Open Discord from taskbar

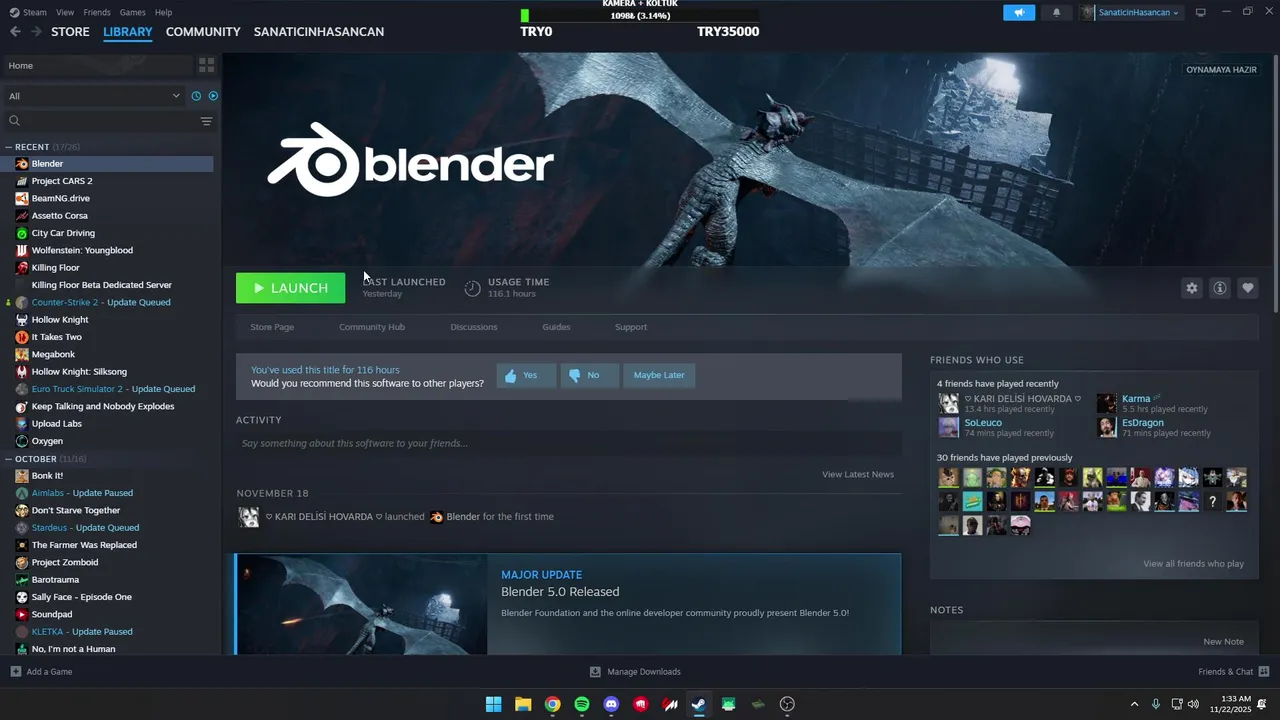click(x=611, y=704)
